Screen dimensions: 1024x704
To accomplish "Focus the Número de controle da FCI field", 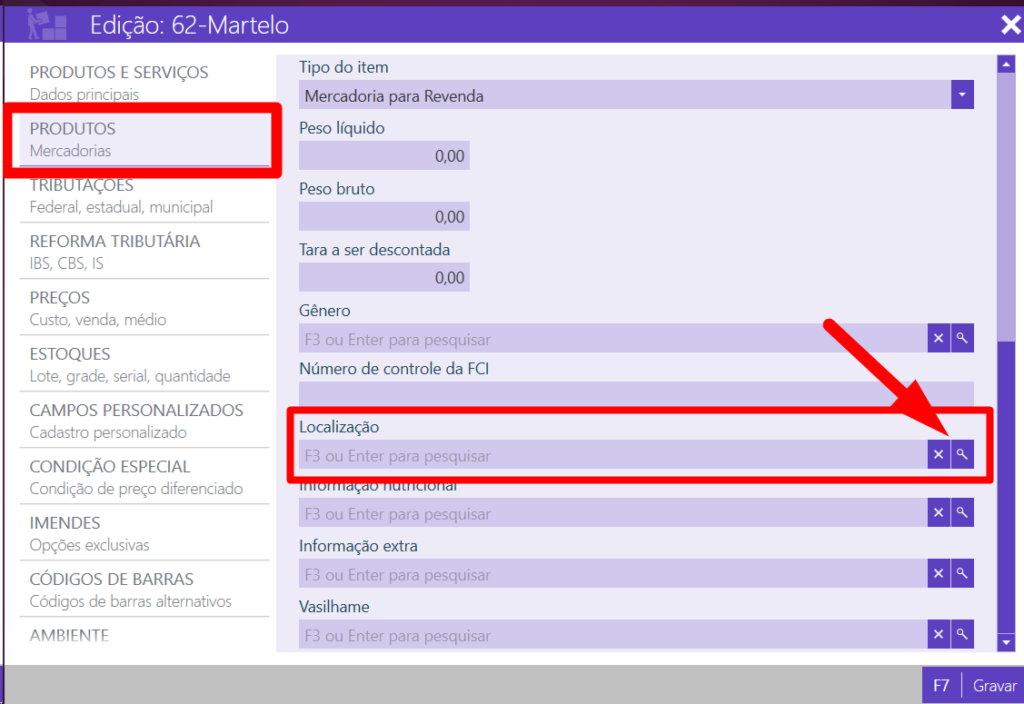I will (635, 395).
